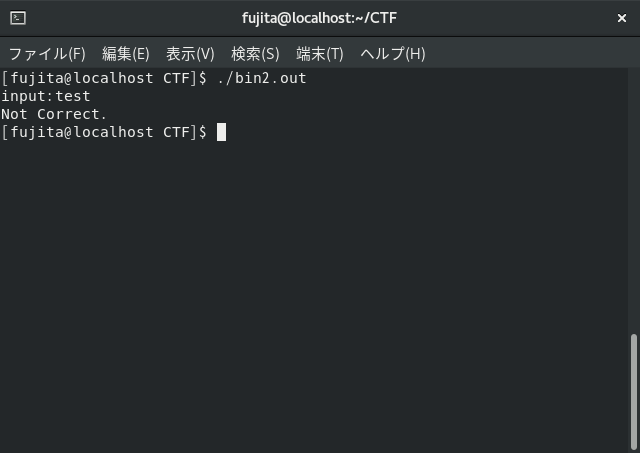The image size is (640, 453).
Task: Click empty menu bar space right of ヘルプ(H)
Action: click(530, 53)
